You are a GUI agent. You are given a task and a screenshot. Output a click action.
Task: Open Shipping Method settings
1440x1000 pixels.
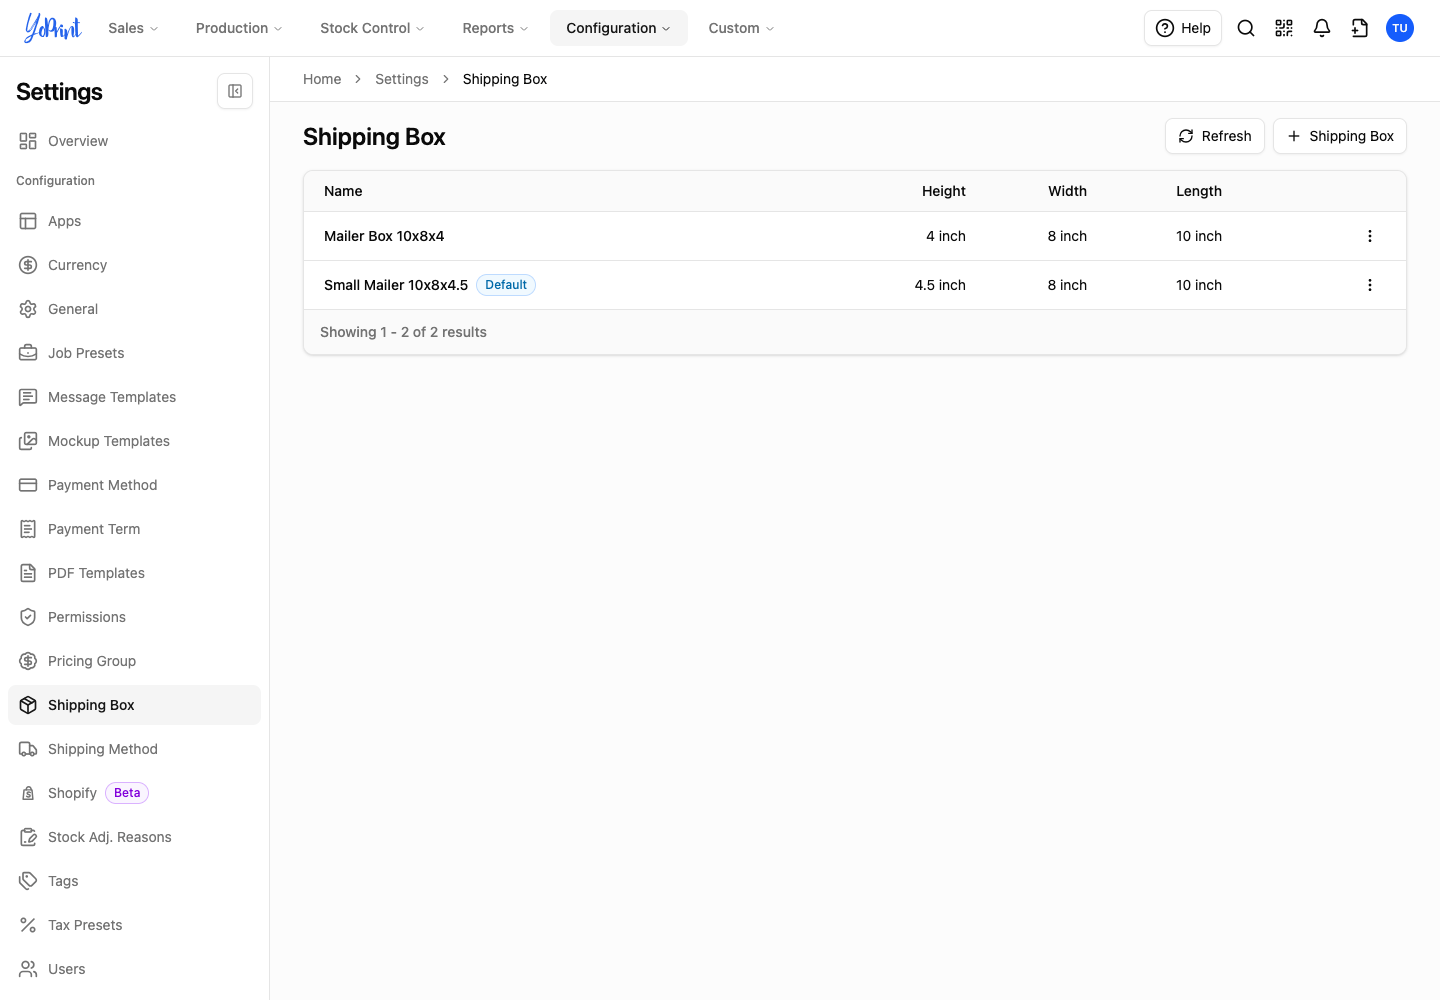[x=134, y=749]
